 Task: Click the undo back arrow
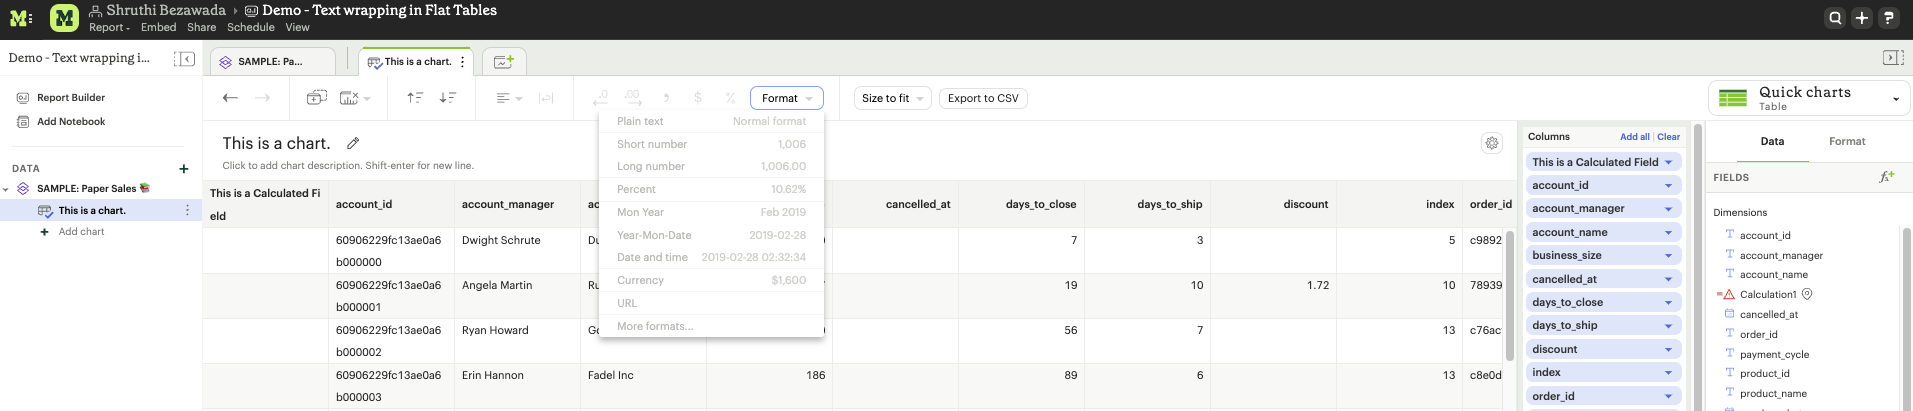[230, 98]
